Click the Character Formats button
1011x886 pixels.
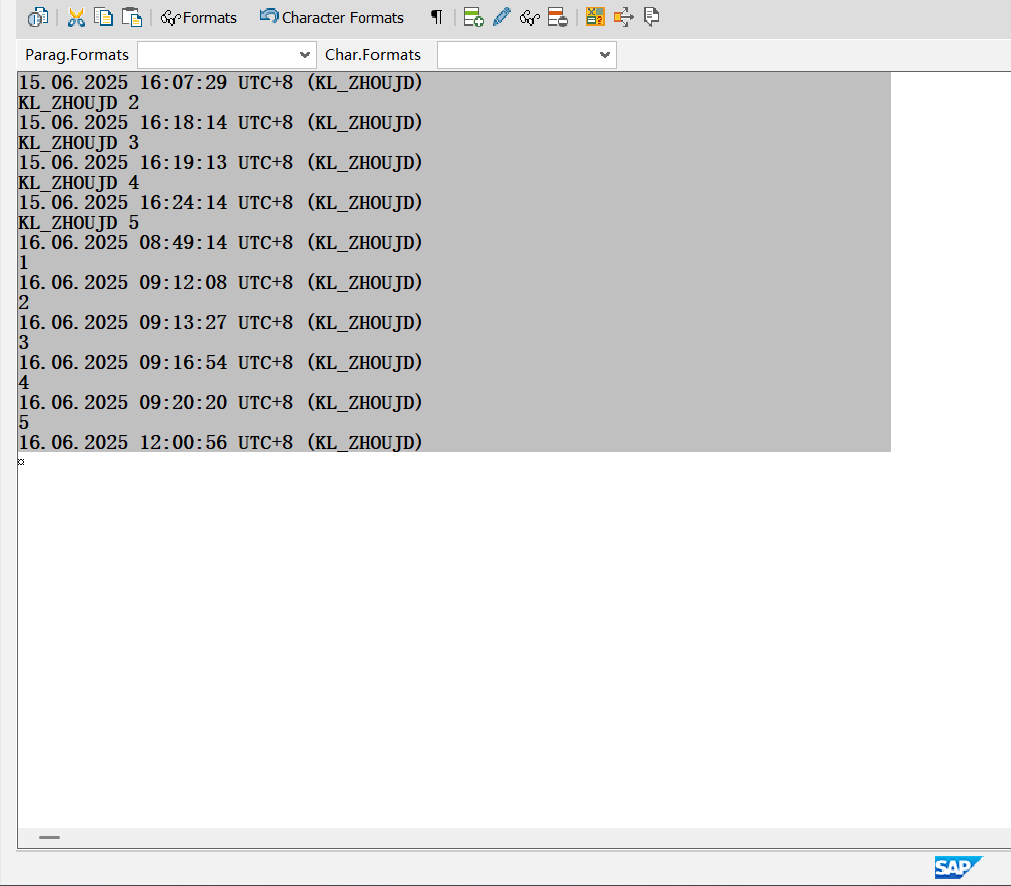[331, 17]
